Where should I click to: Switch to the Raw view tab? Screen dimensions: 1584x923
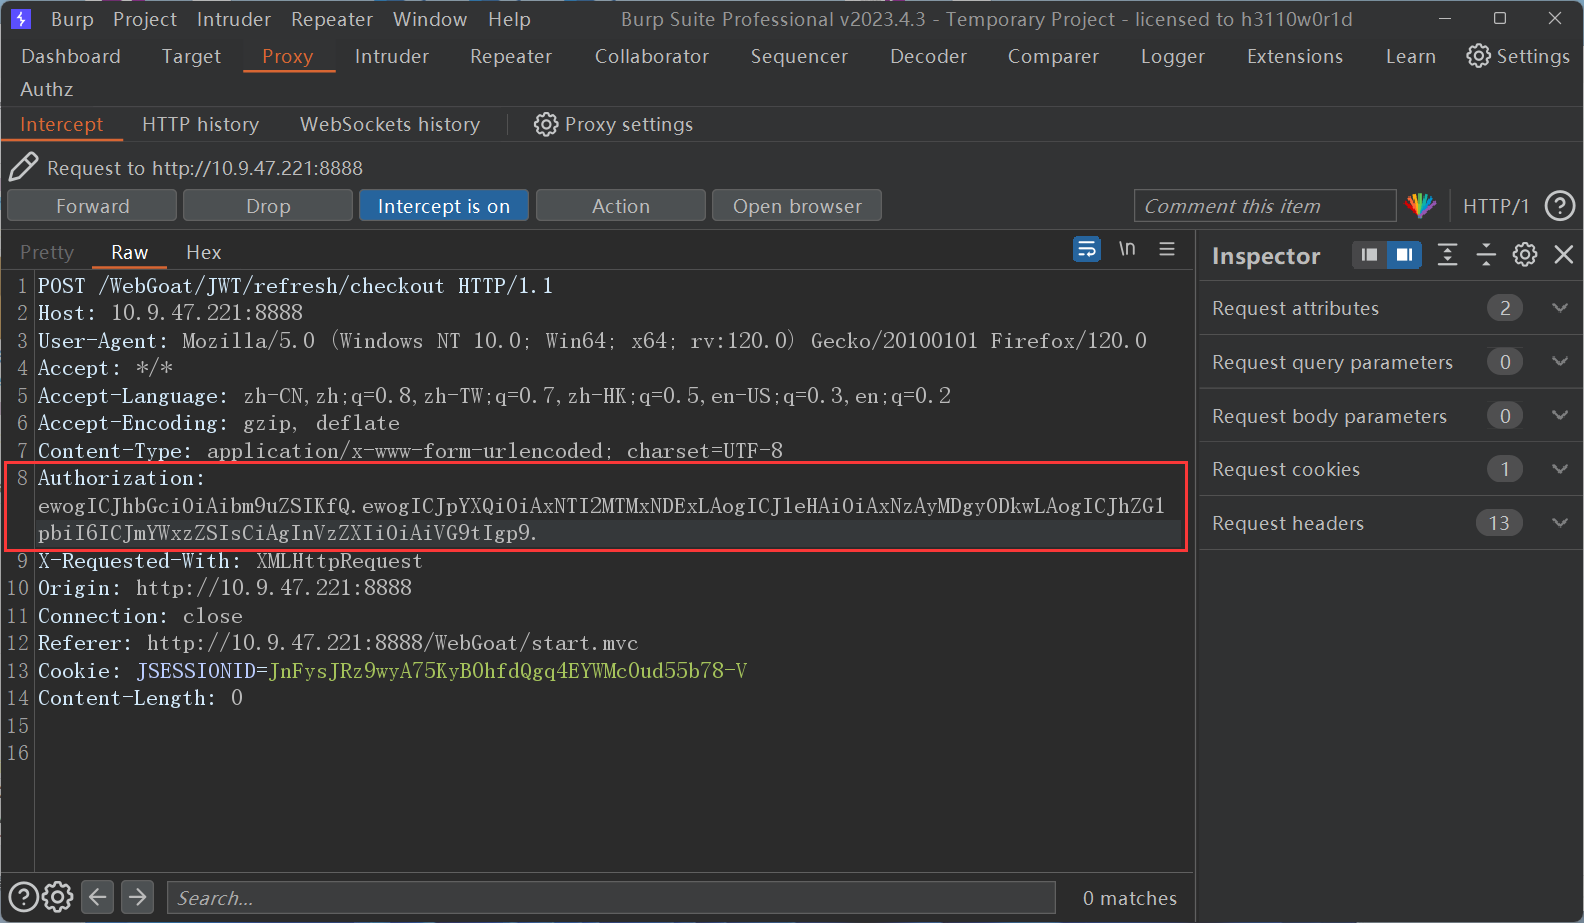[x=129, y=252]
